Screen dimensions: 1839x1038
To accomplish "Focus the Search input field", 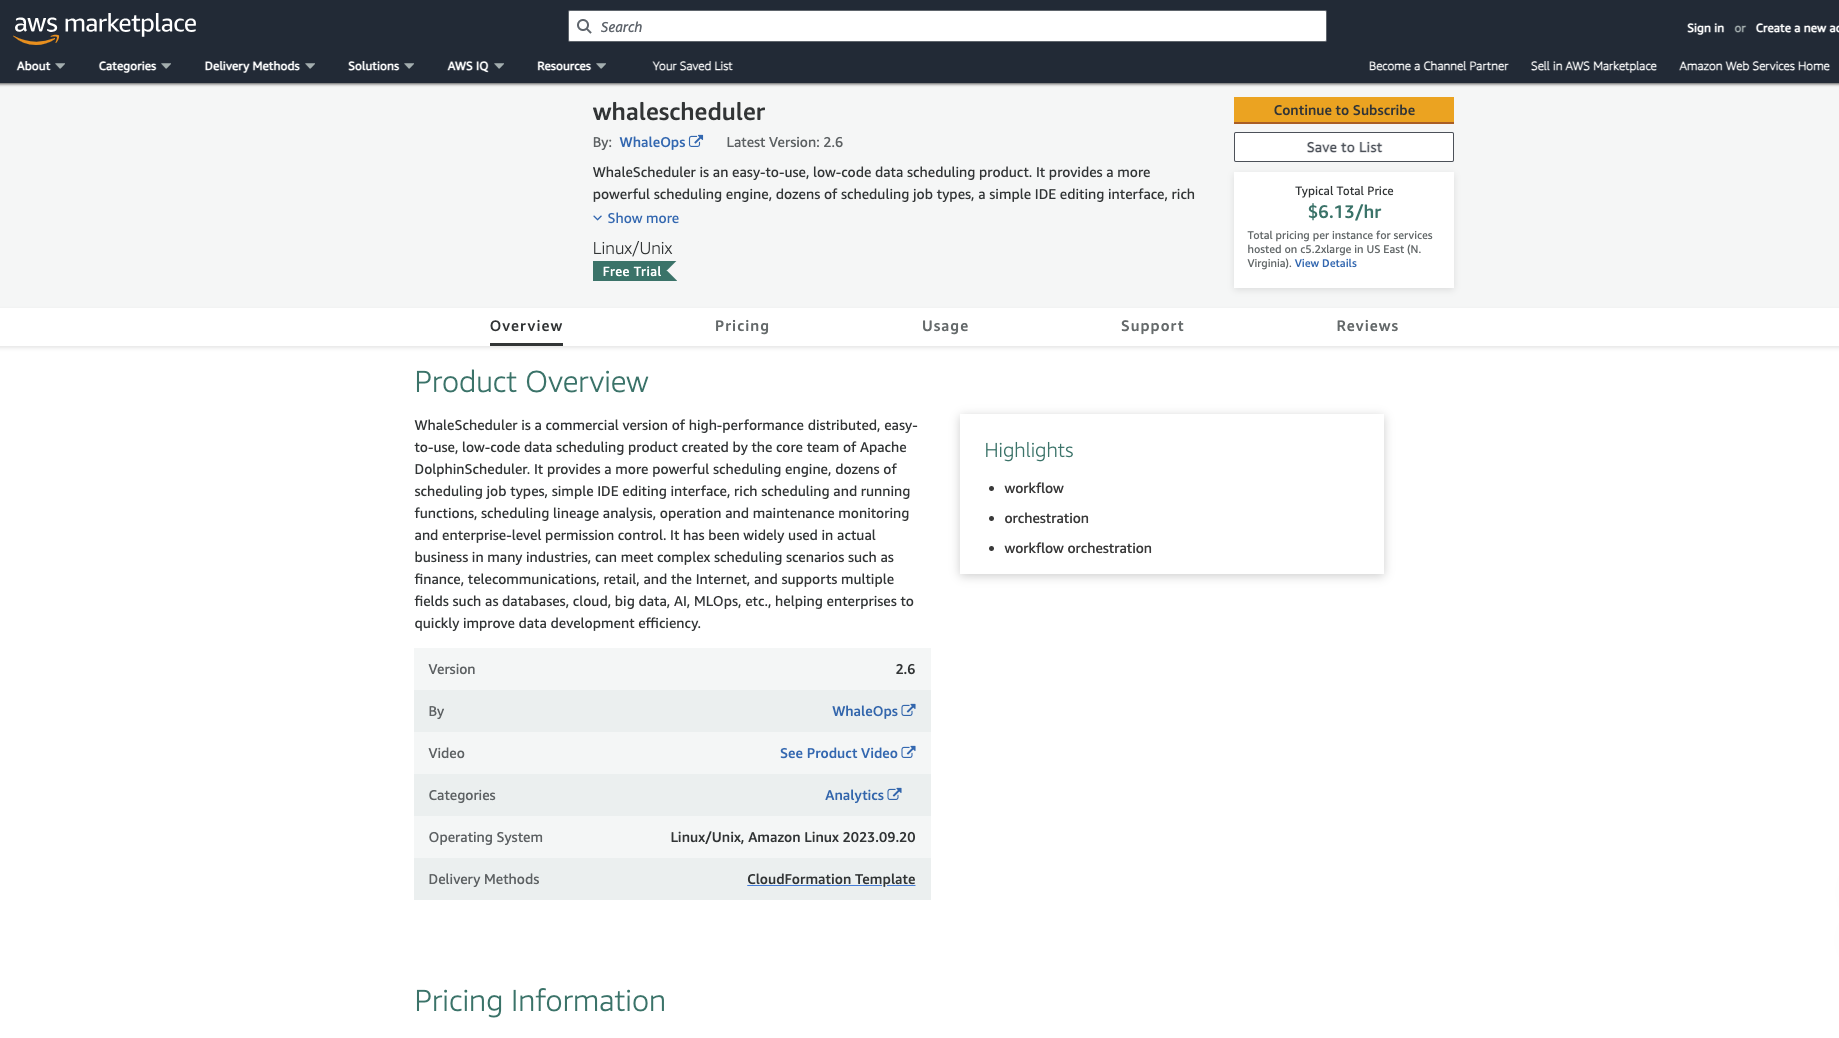I will (960, 27).
